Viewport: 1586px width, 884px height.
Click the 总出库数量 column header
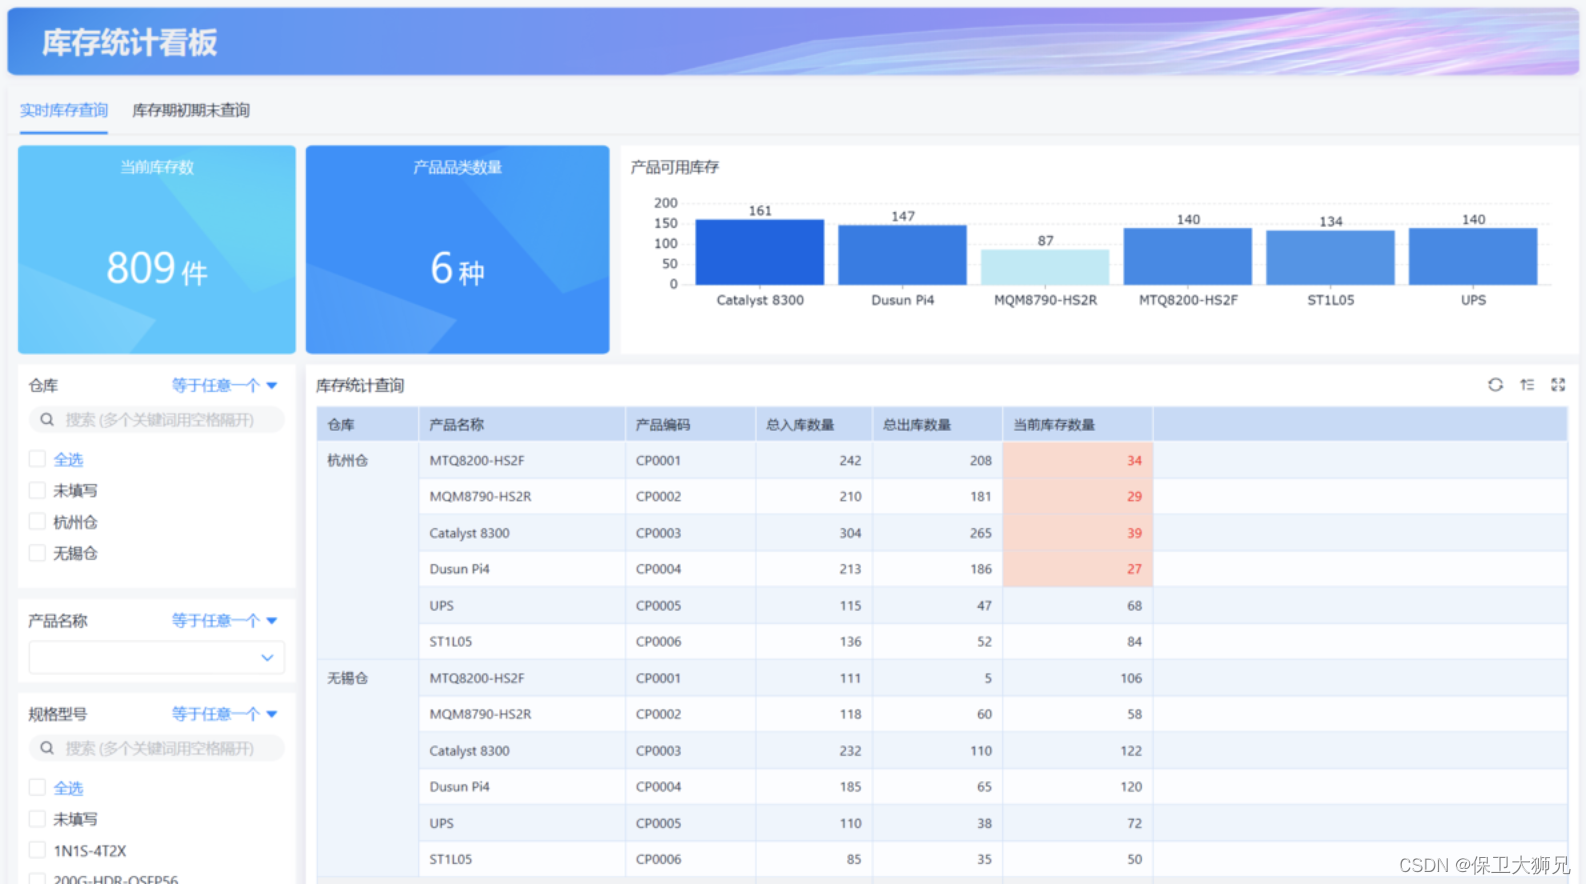coord(937,424)
